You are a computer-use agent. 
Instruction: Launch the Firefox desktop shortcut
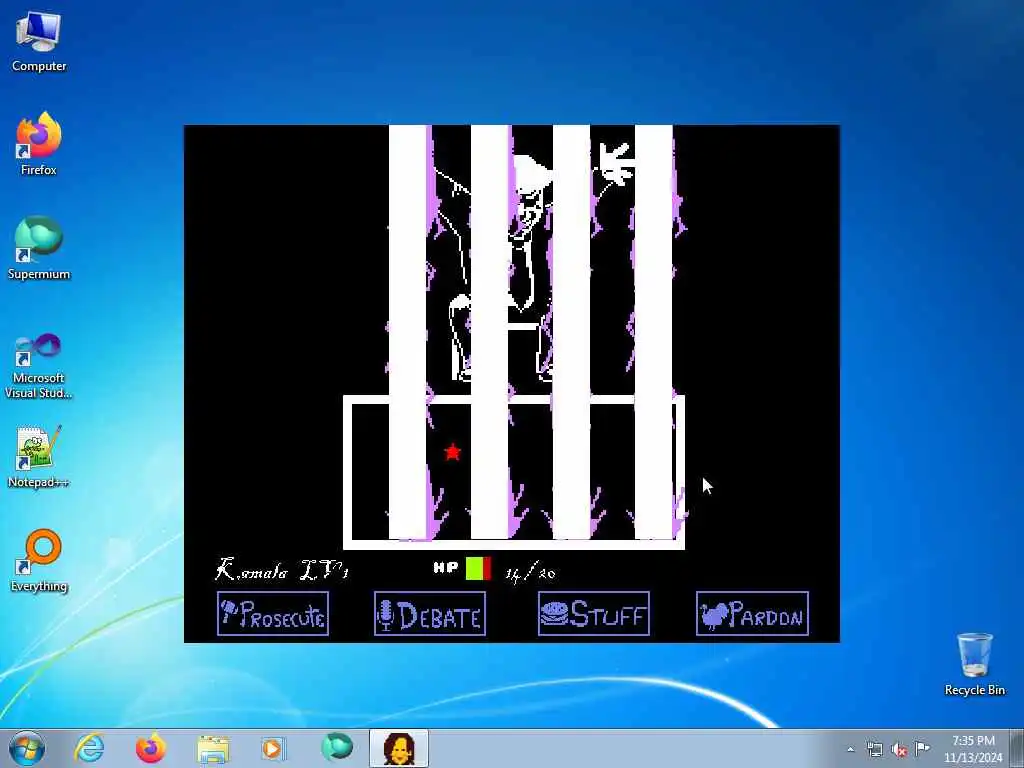pyautogui.click(x=39, y=144)
